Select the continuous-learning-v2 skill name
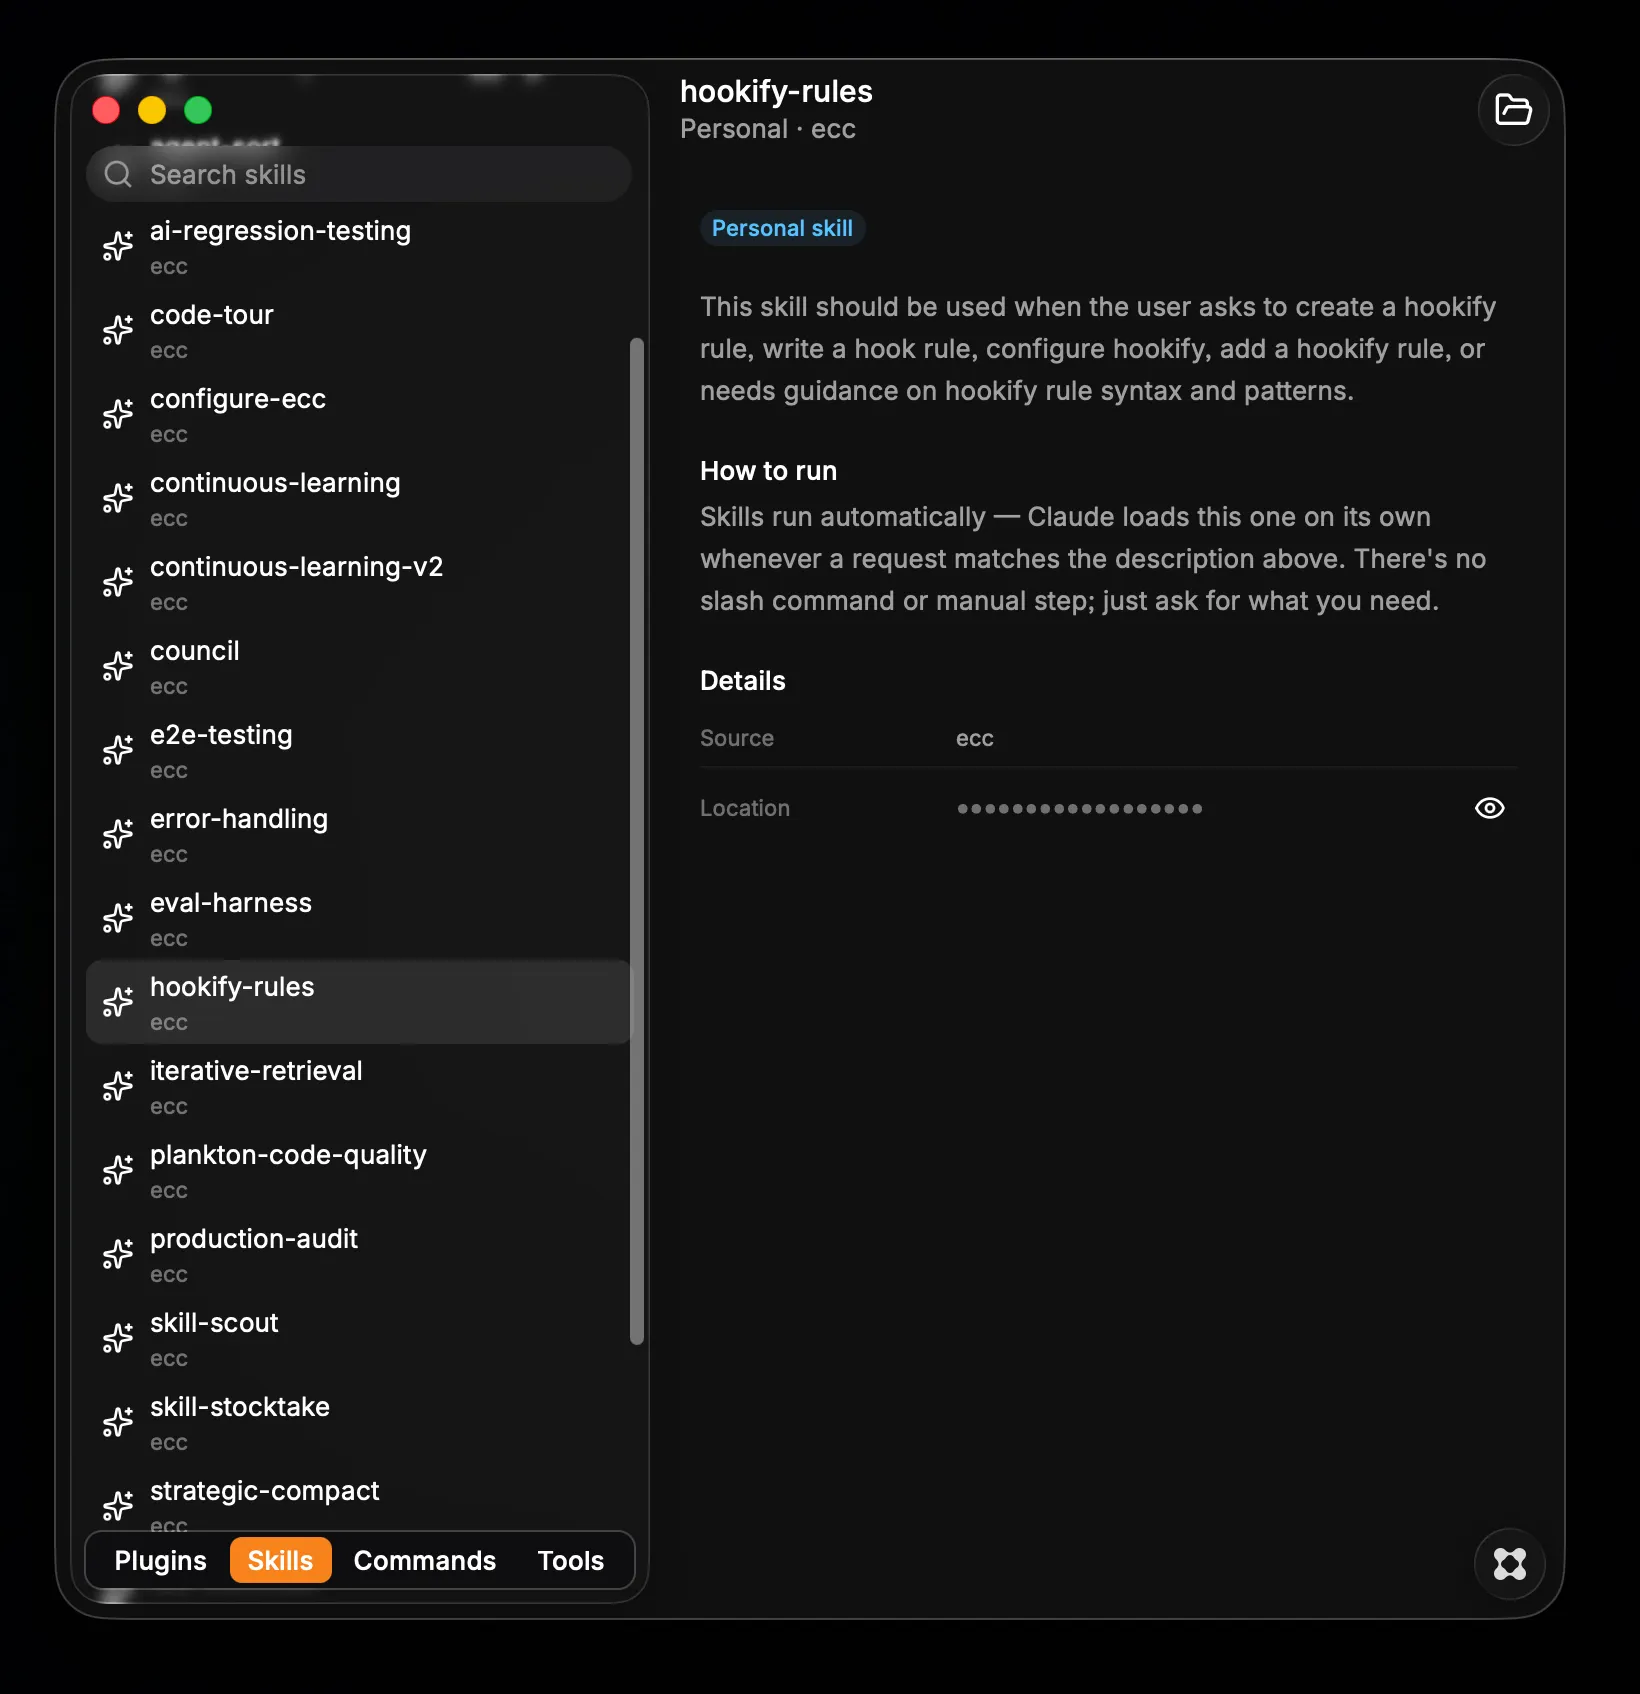 (x=296, y=567)
